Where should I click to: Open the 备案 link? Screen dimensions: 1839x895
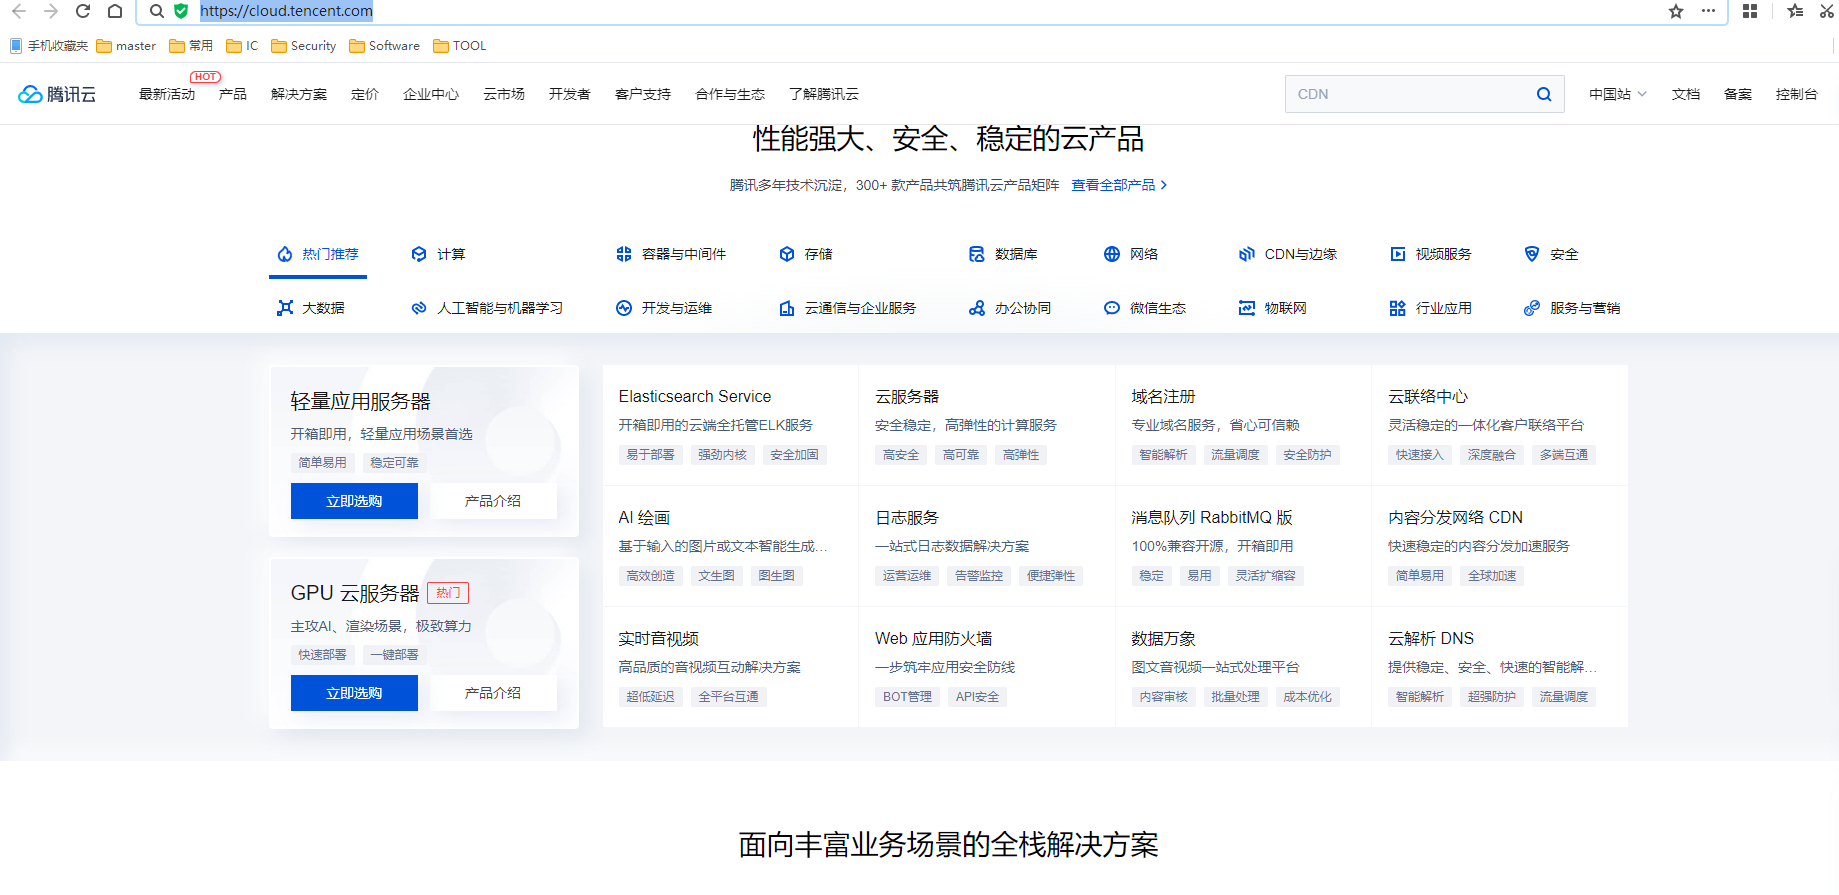1738,94
